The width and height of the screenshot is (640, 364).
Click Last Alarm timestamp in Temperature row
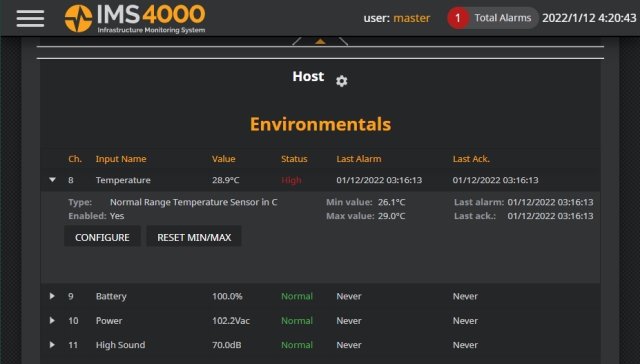coord(379,180)
